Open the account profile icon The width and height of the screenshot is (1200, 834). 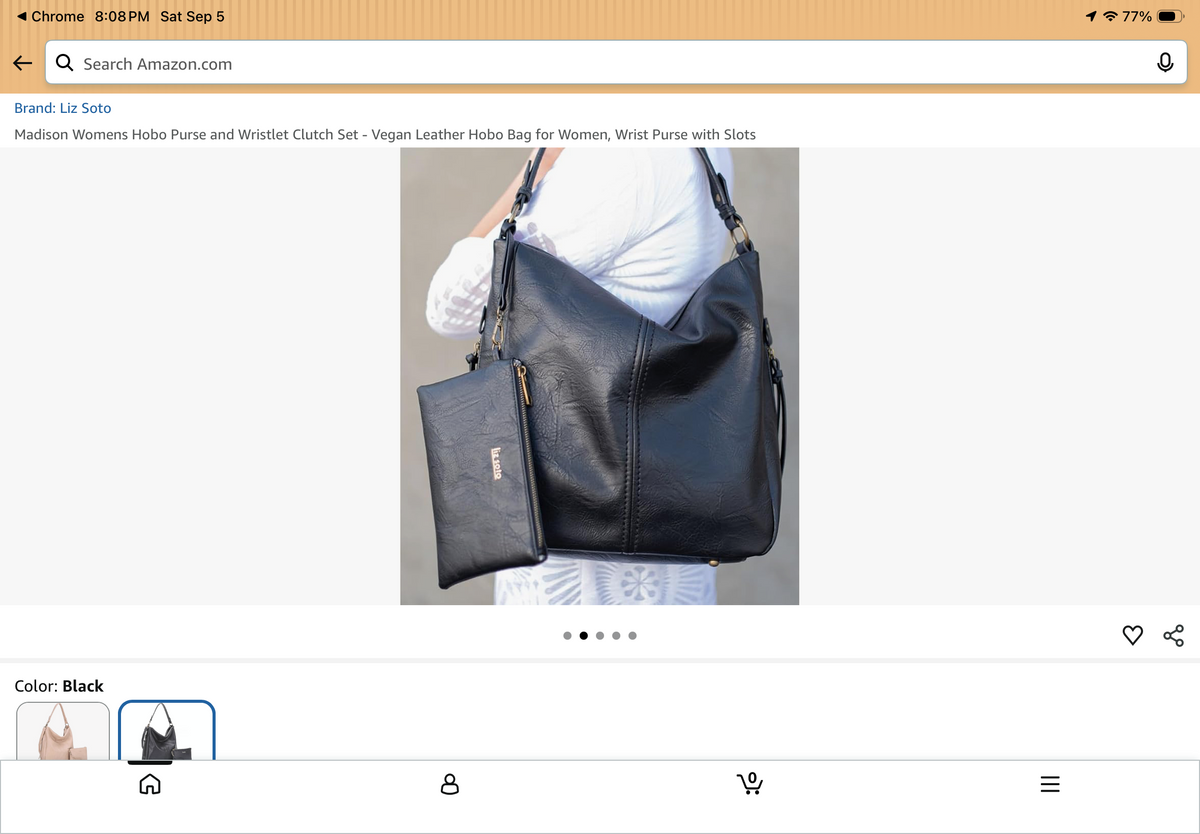coord(450,784)
